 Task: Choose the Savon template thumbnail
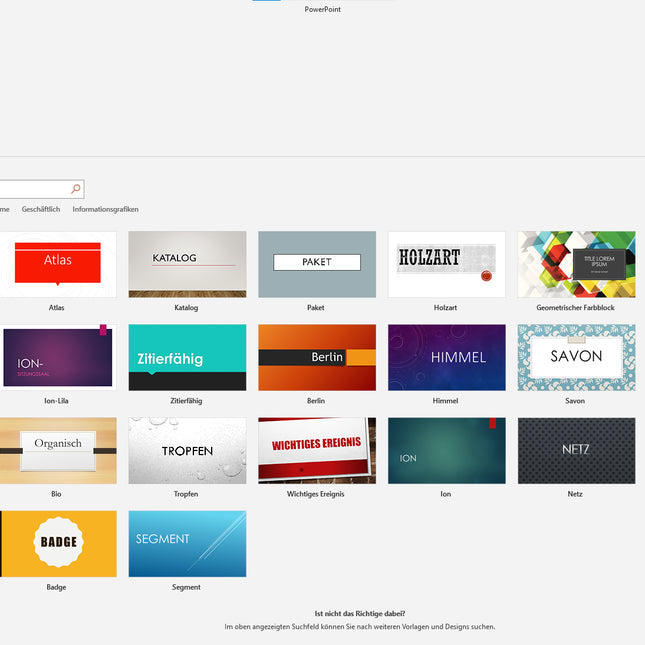pyautogui.click(x=576, y=357)
